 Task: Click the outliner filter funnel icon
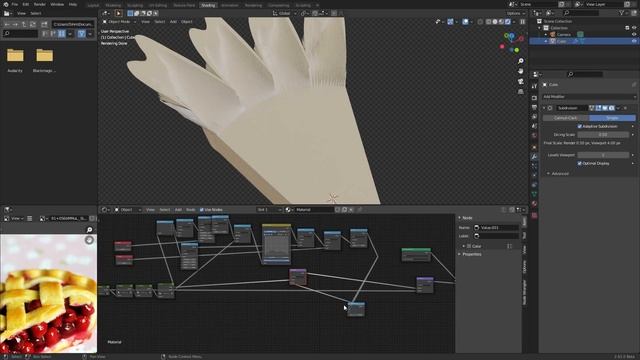point(622,13)
